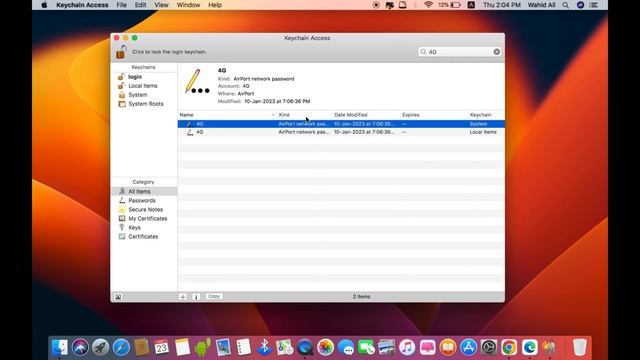The height and width of the screenshot is (360, 640).
Task: Open Spotlight search in the menu bar
Action: pyautogui.click(x=565, y=5)
